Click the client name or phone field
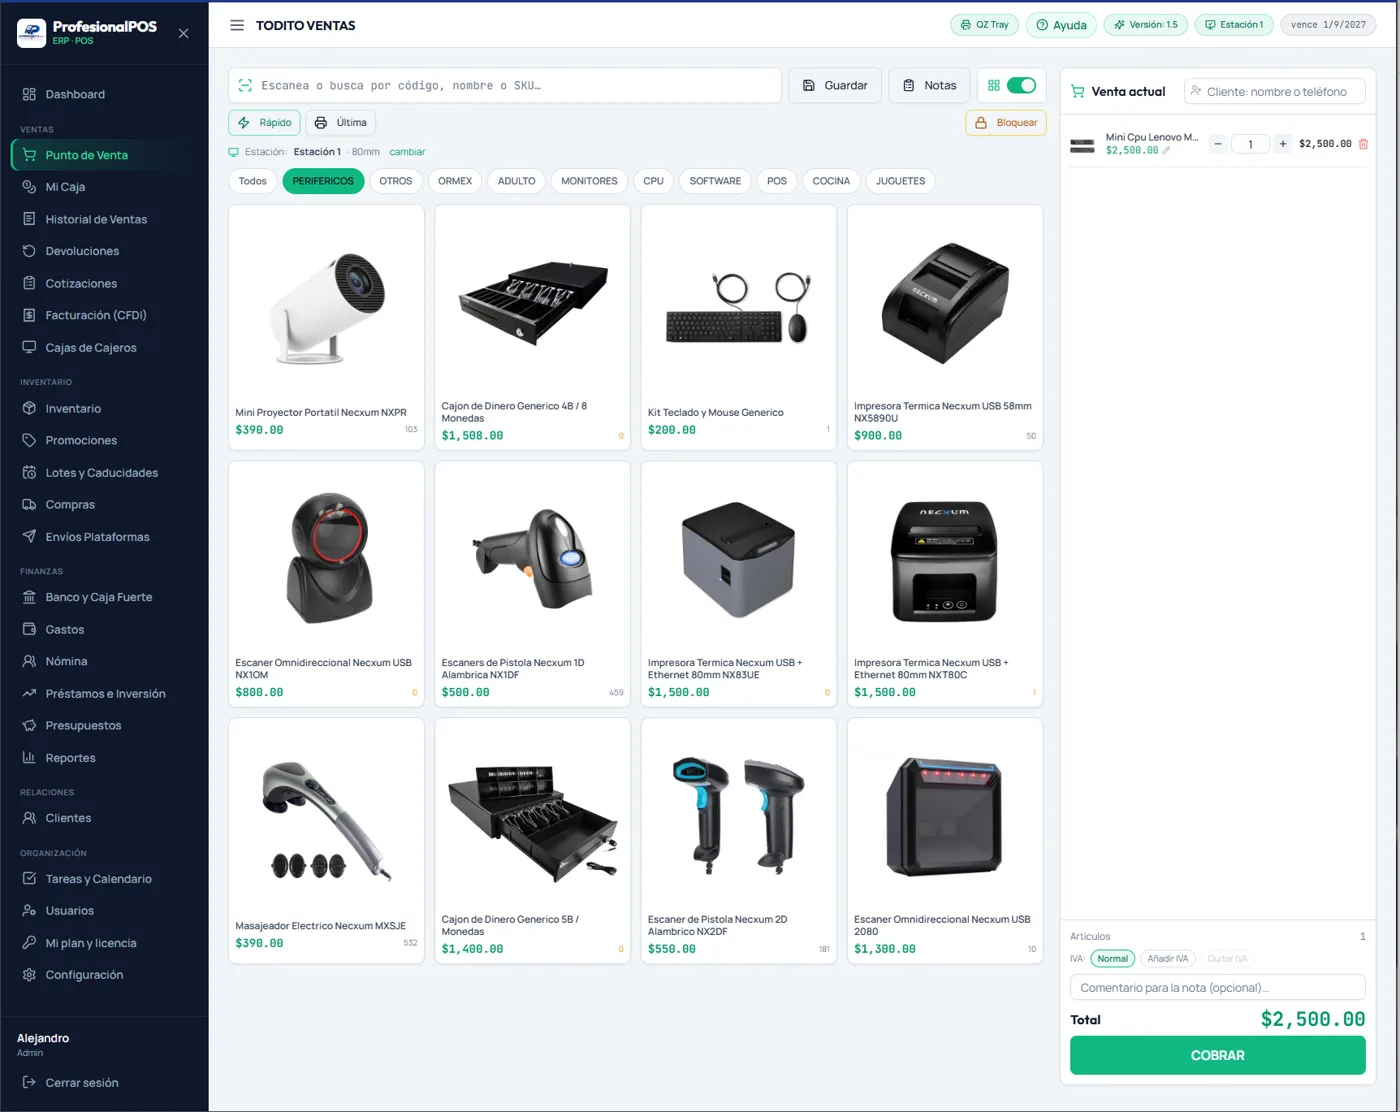 point(1274,92)
